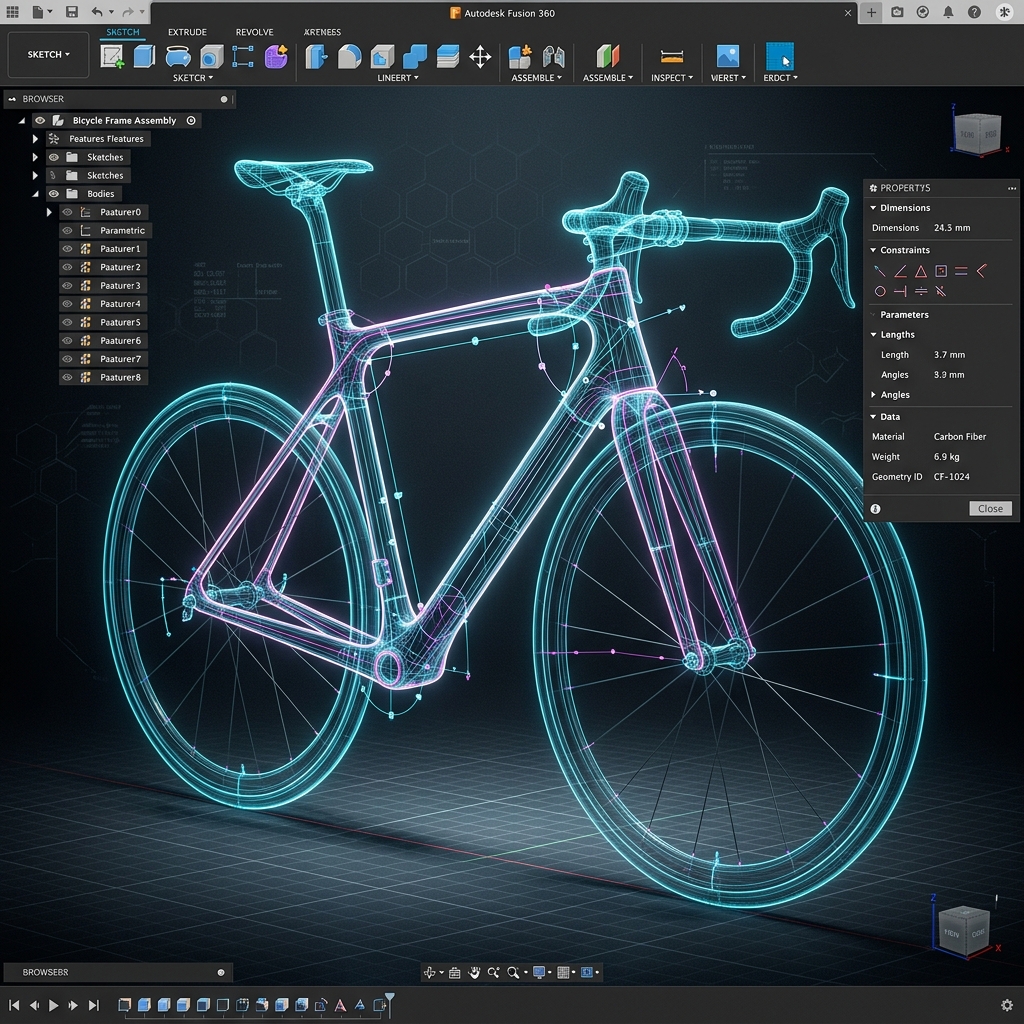This screenshot has width=1024, height=1024.
Task: Click the orange ruler Measure icon
Action: pyautogui.click(x=671, y=57)
